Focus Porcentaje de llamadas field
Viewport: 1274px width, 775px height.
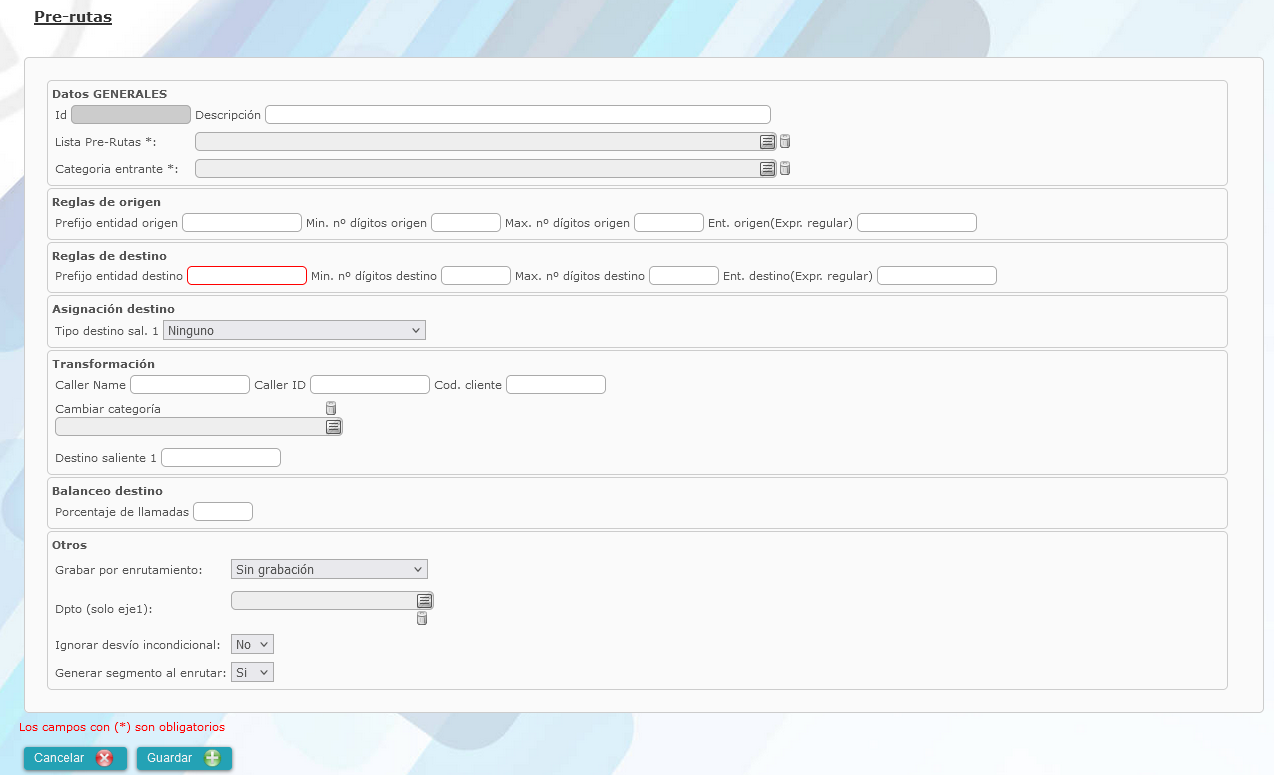pyautogui.click(x=223, y=512)
